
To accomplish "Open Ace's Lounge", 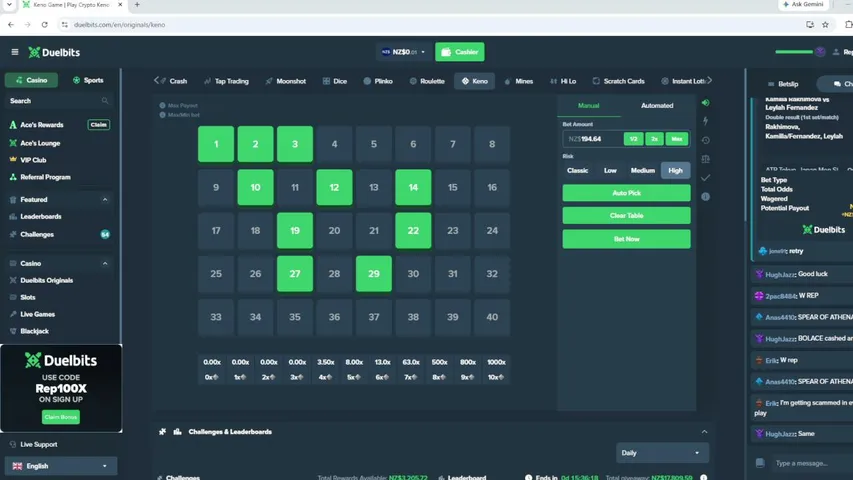I will pyautogui.click(x=40, y=143).
